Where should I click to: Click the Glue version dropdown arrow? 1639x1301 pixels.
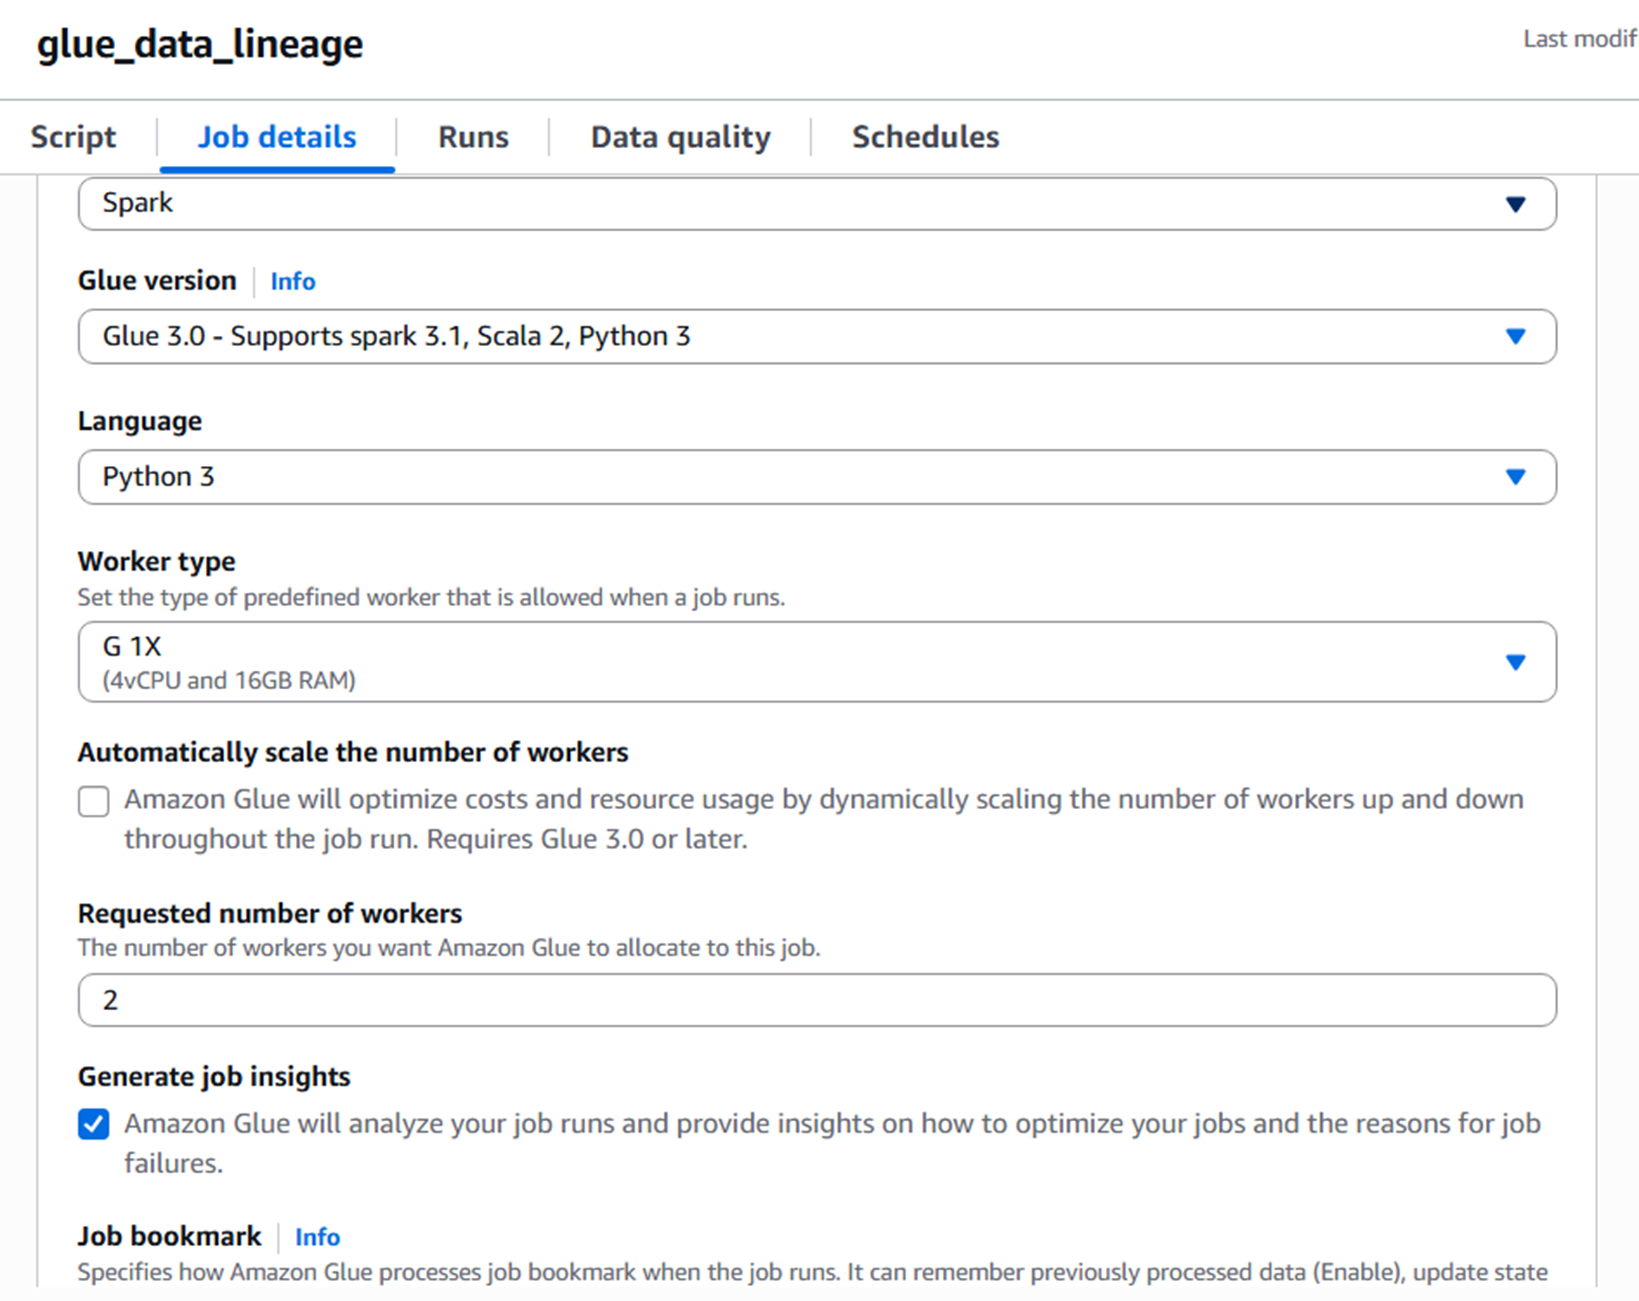click(x=1515, y=337)
